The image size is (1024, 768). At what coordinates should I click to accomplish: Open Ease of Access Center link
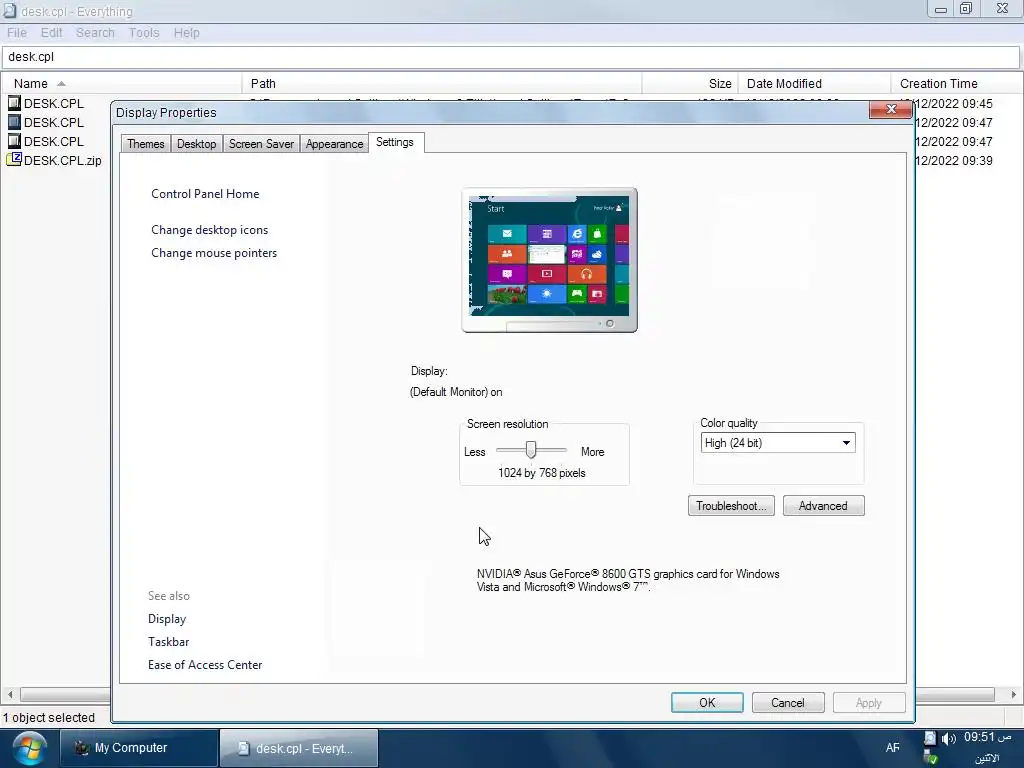(205, 665)
